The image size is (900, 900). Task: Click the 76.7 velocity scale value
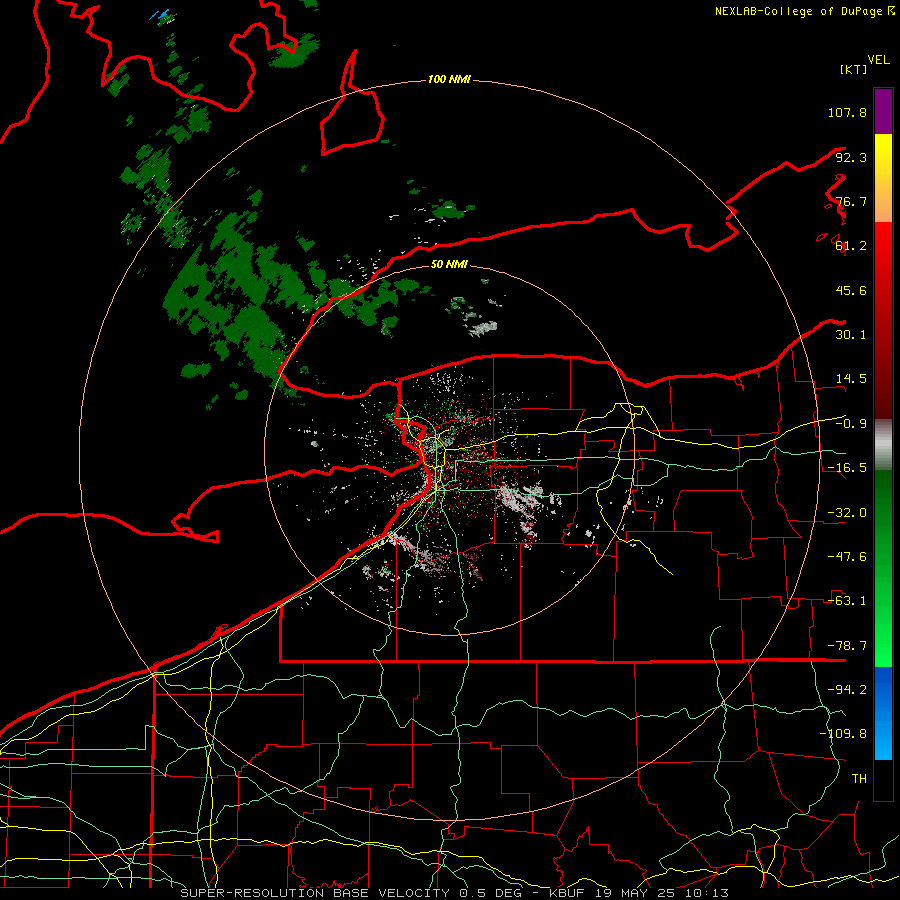(x=851, y=201)
